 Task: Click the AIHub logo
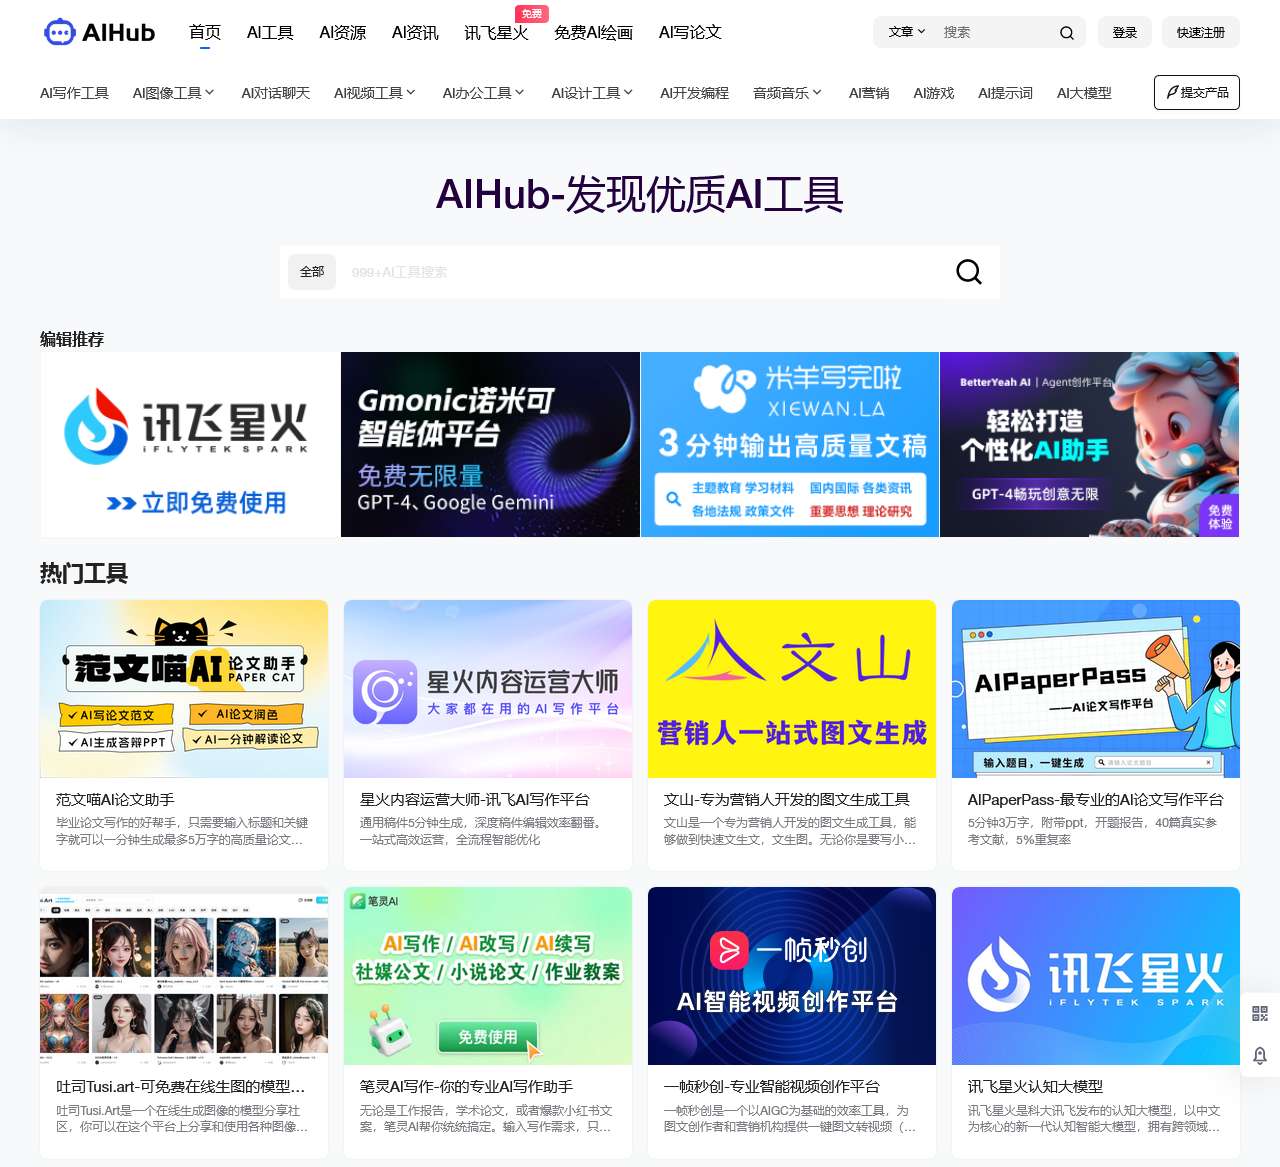[x=100, y=32]
